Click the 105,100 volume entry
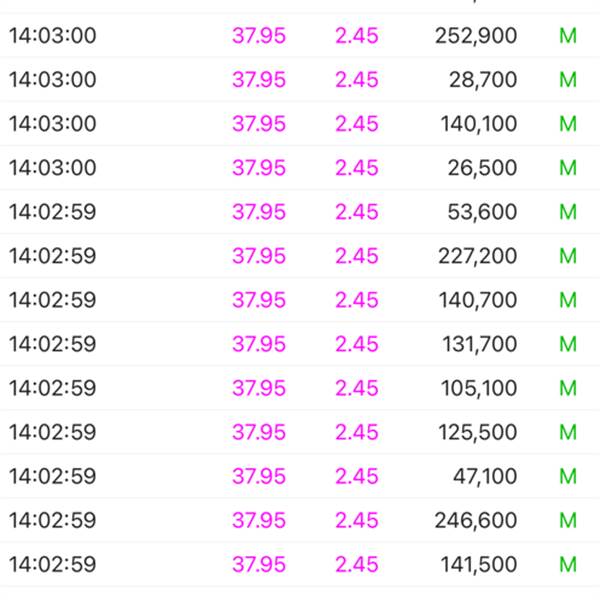Image resolution: width=600 pixels, height=600 pixels. 478,388
